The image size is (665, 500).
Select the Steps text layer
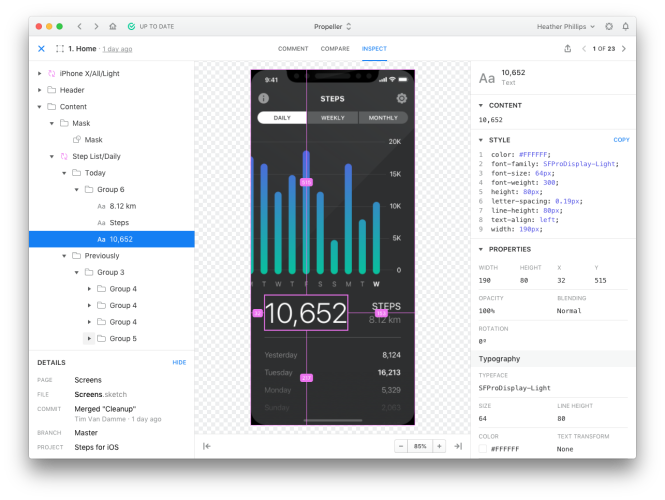tap(112, 223)
